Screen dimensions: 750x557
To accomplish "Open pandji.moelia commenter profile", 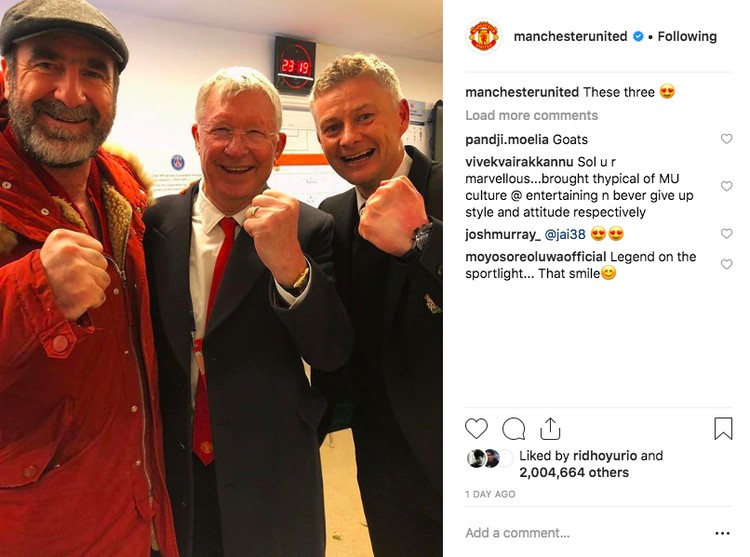I will 507,139.
